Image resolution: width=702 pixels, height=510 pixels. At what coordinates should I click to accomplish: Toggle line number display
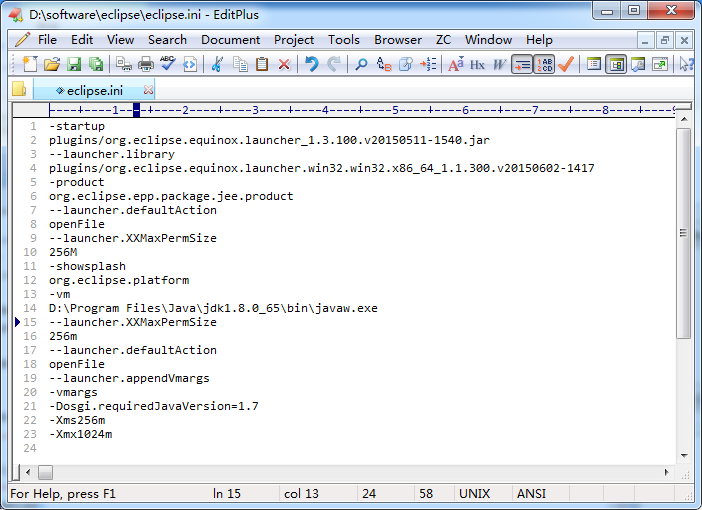click(x=544, y=64)
